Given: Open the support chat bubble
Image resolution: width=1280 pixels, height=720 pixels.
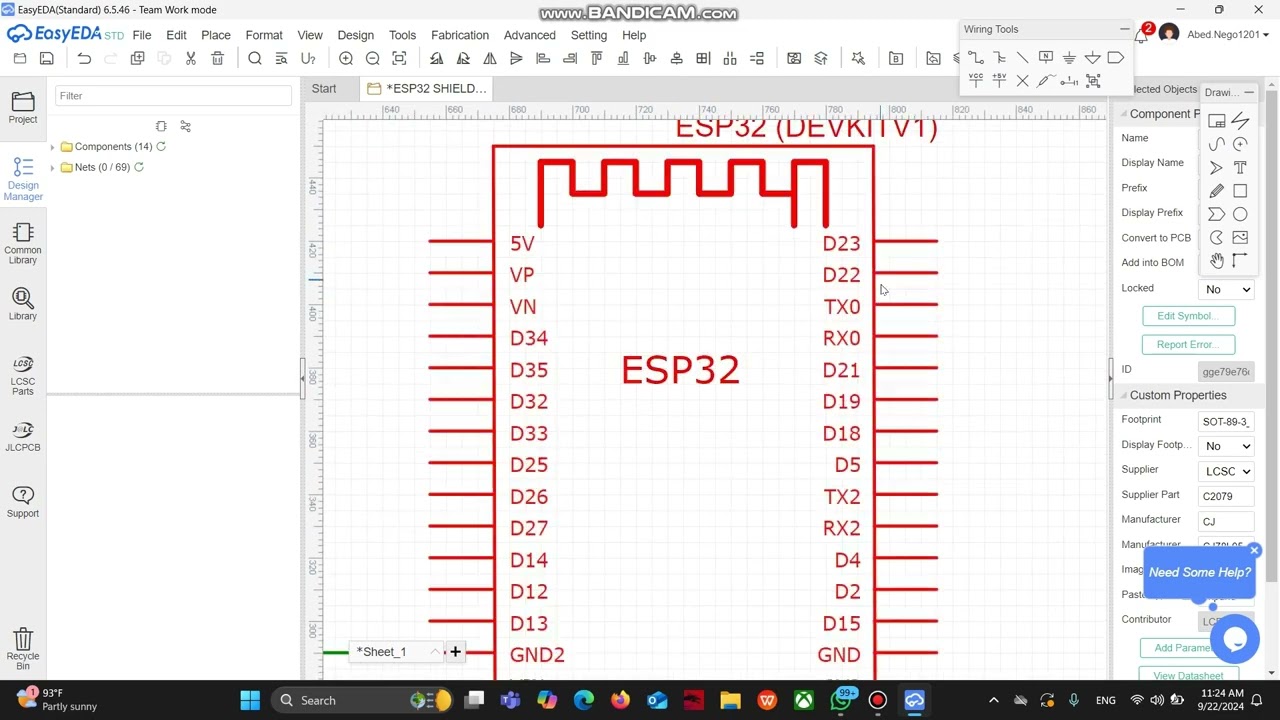Looking at the screenshot, I should [1235, 638].
